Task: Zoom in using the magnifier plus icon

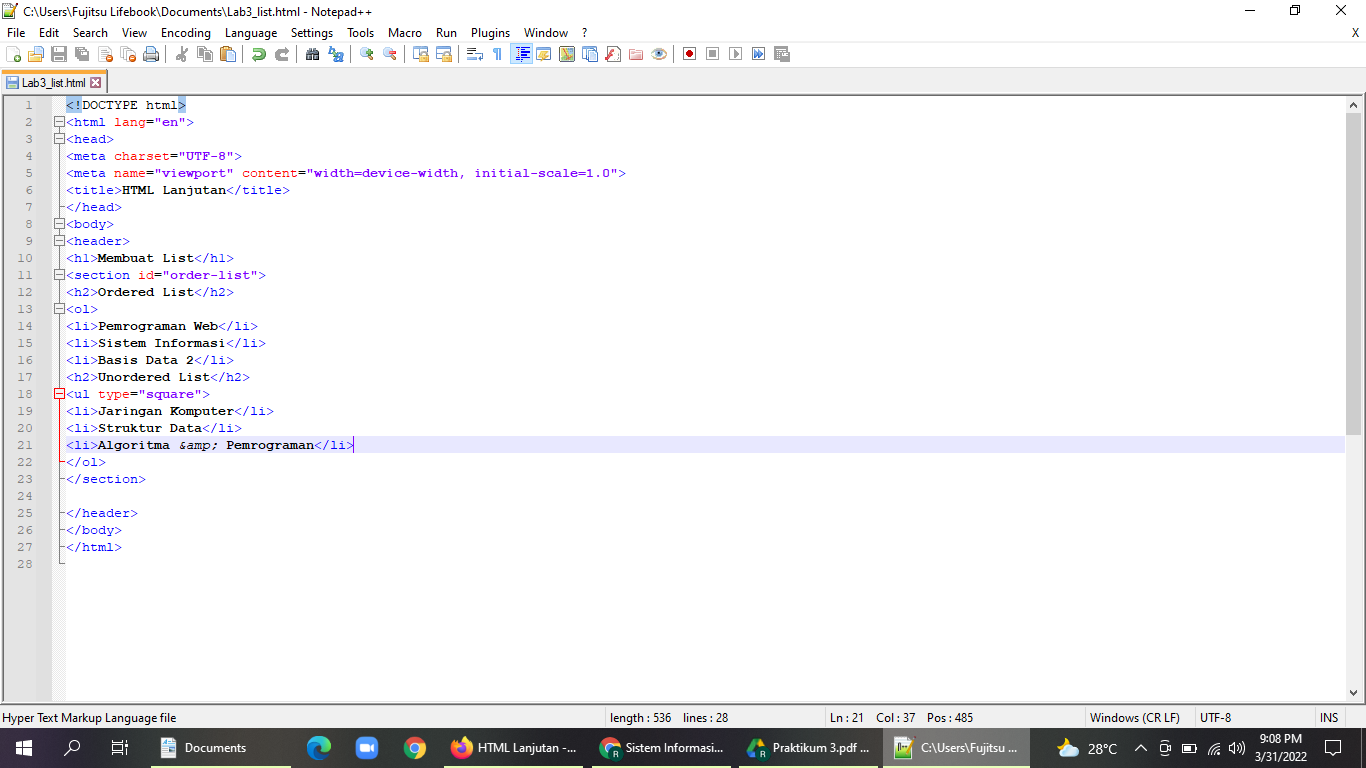Action: point(367,54)
